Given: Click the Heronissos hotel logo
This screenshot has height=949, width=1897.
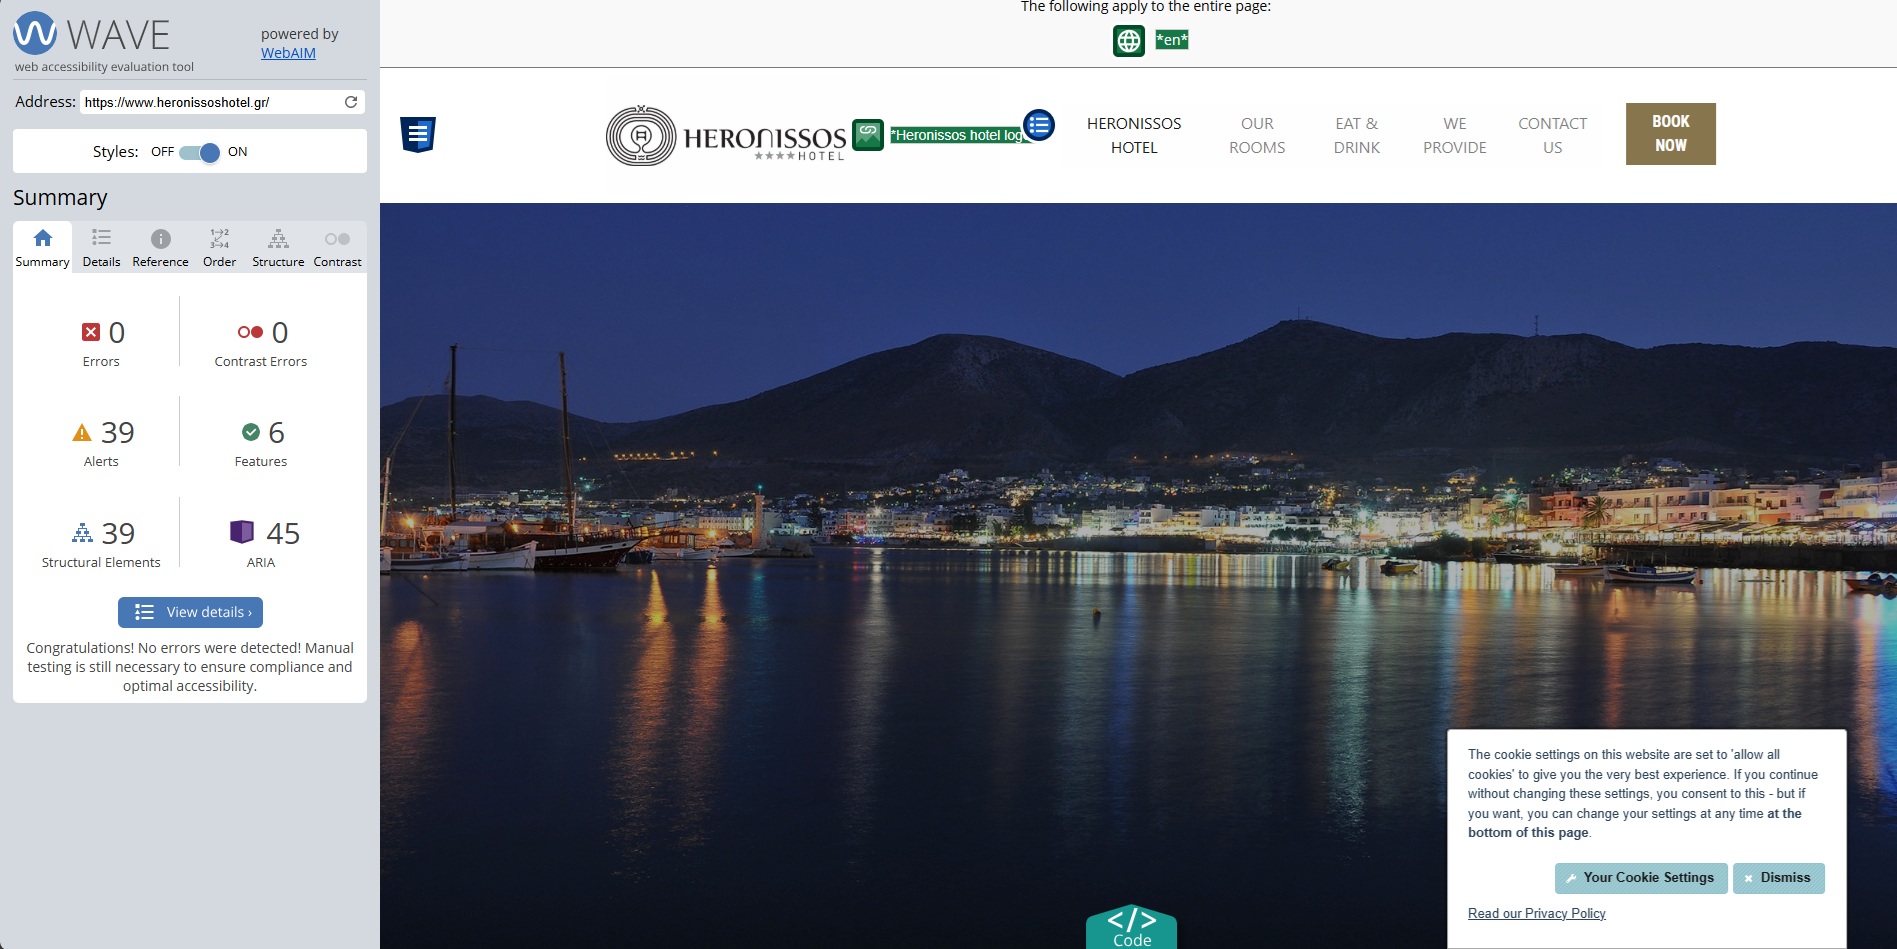Looking at the screenshot, I should 726,136.
